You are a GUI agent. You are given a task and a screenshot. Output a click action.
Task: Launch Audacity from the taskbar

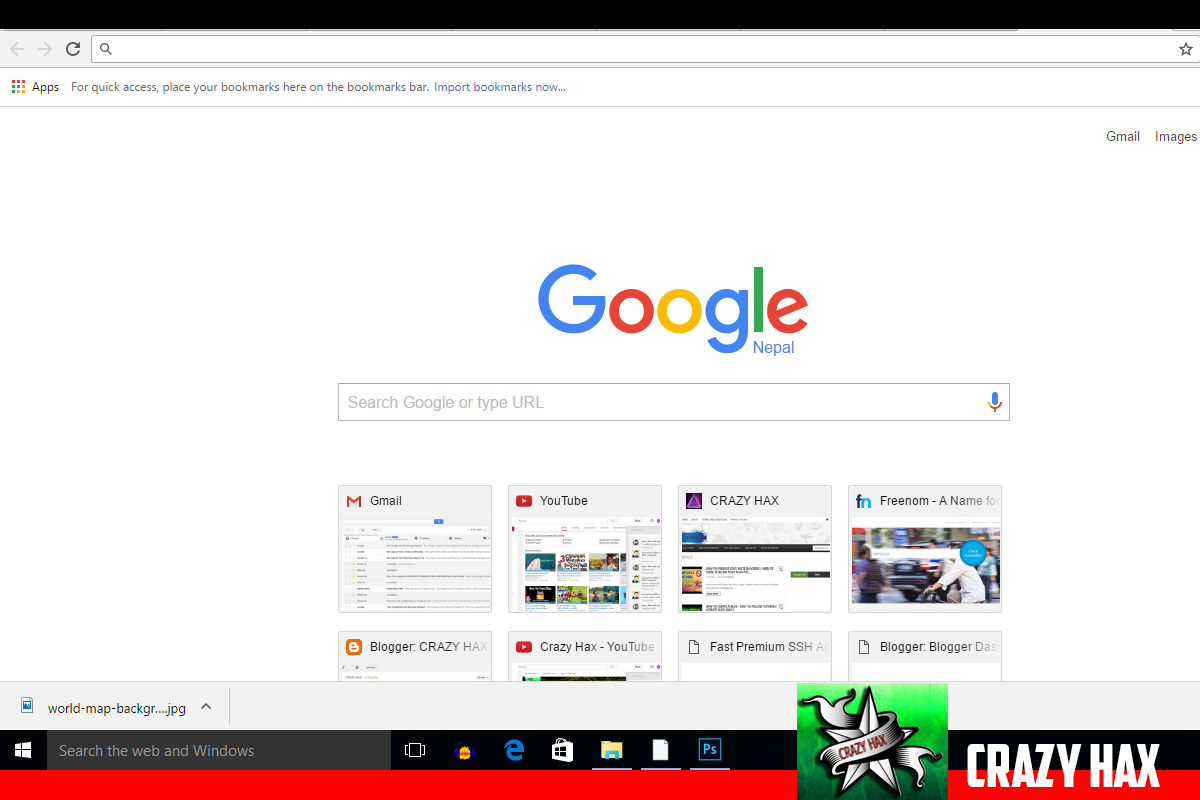point(464,750)
